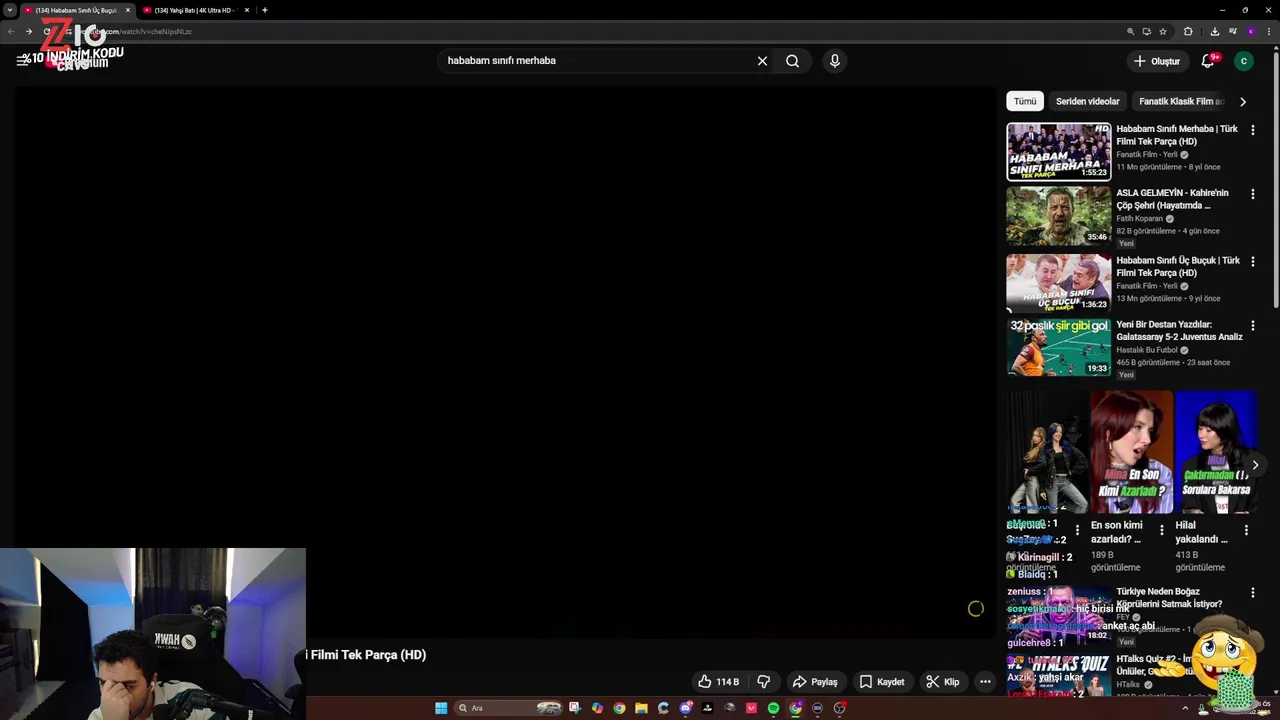Screen dimensions: 1280x720
Task: Show more filter chips with right arrow
Action: tap(1243, 101)
